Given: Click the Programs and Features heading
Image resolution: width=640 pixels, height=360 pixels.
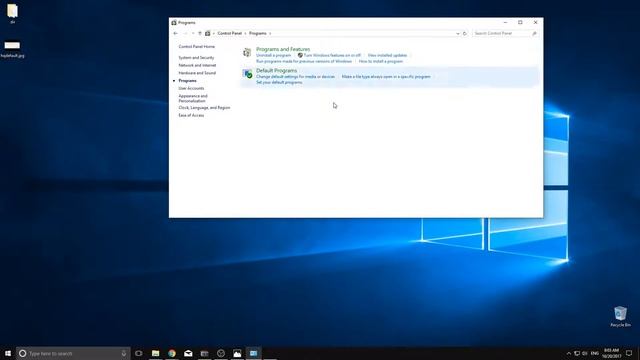Looking at the screenshot, I should 283,49.
